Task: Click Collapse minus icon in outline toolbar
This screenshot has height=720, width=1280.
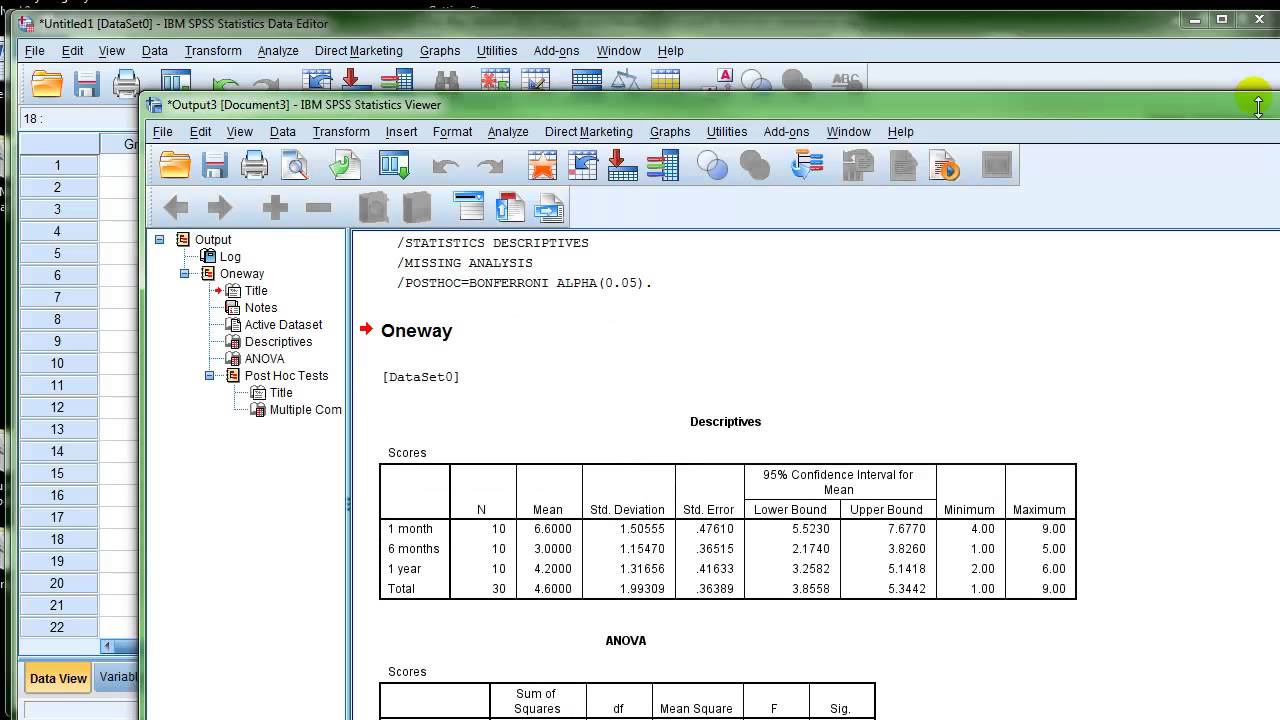Action: (x=318, y=207)
